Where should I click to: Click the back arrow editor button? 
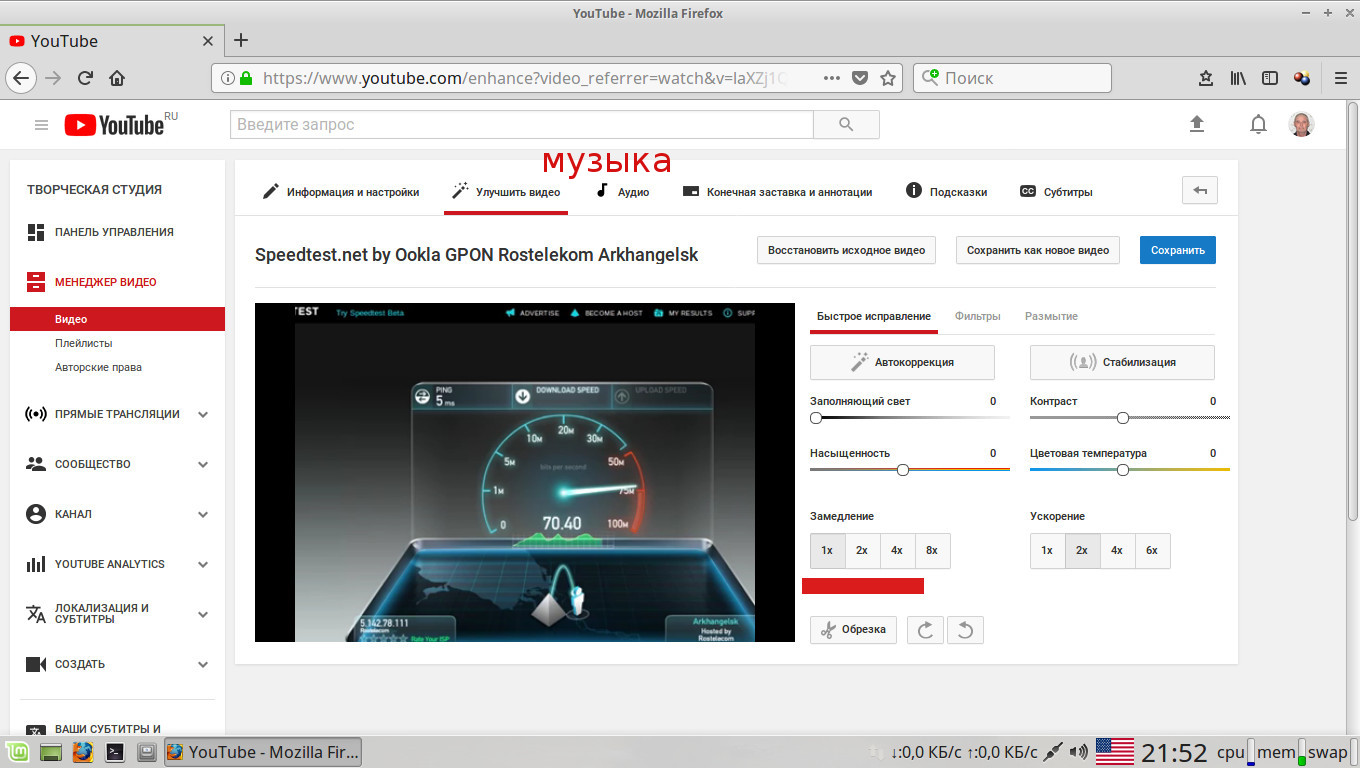point(1199,191)
